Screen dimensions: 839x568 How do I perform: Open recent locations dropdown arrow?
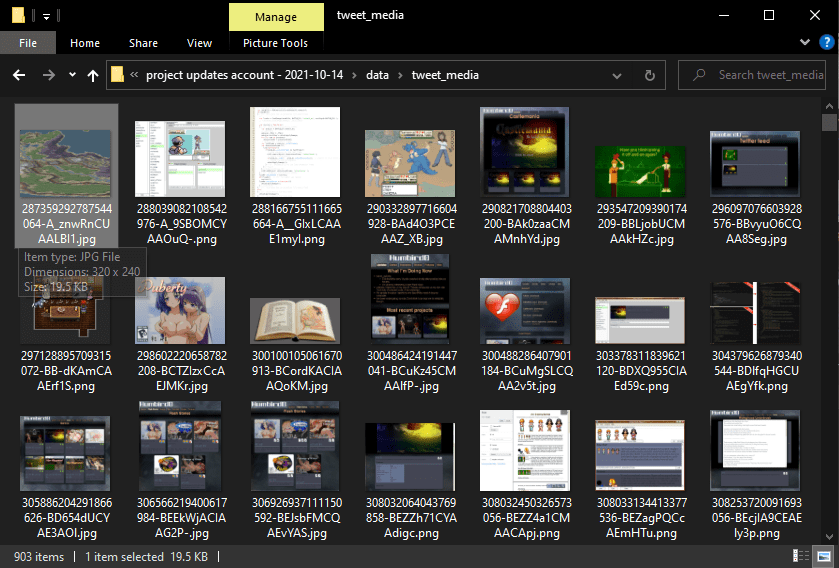[72, 75]
